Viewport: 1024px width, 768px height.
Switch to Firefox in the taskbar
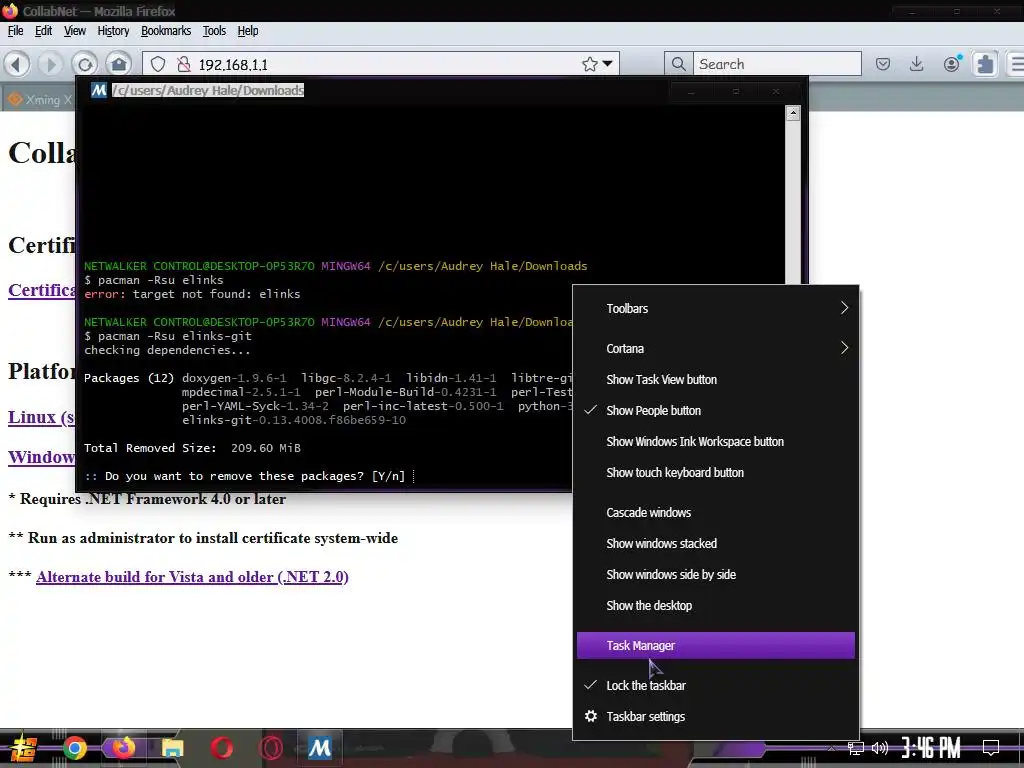(x=123, y=748)
